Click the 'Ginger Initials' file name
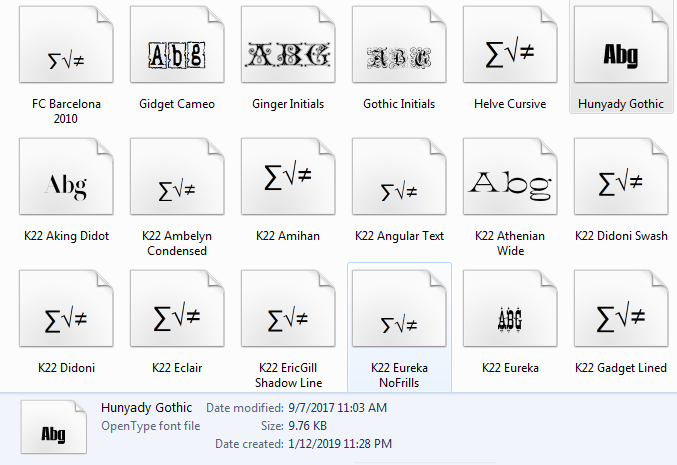Screen dimensions: 677x465 click(x=288, y=104)
